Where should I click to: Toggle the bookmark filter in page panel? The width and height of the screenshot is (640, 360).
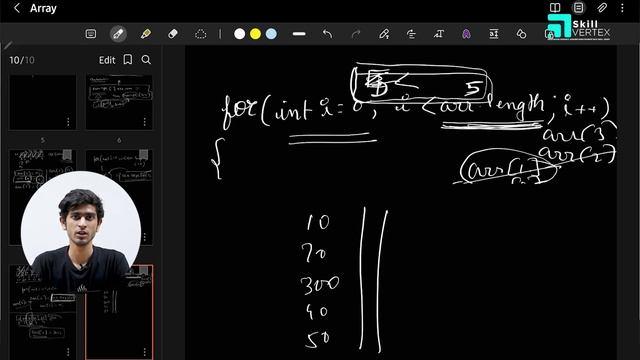click(x=128, y=60)
